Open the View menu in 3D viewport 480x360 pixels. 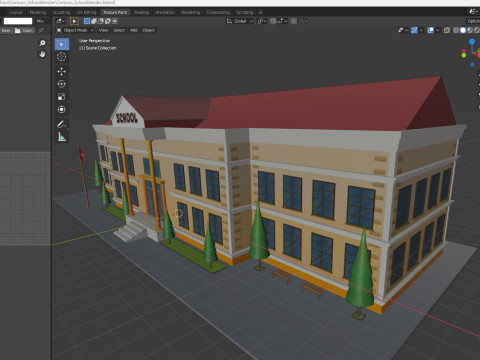103,30
